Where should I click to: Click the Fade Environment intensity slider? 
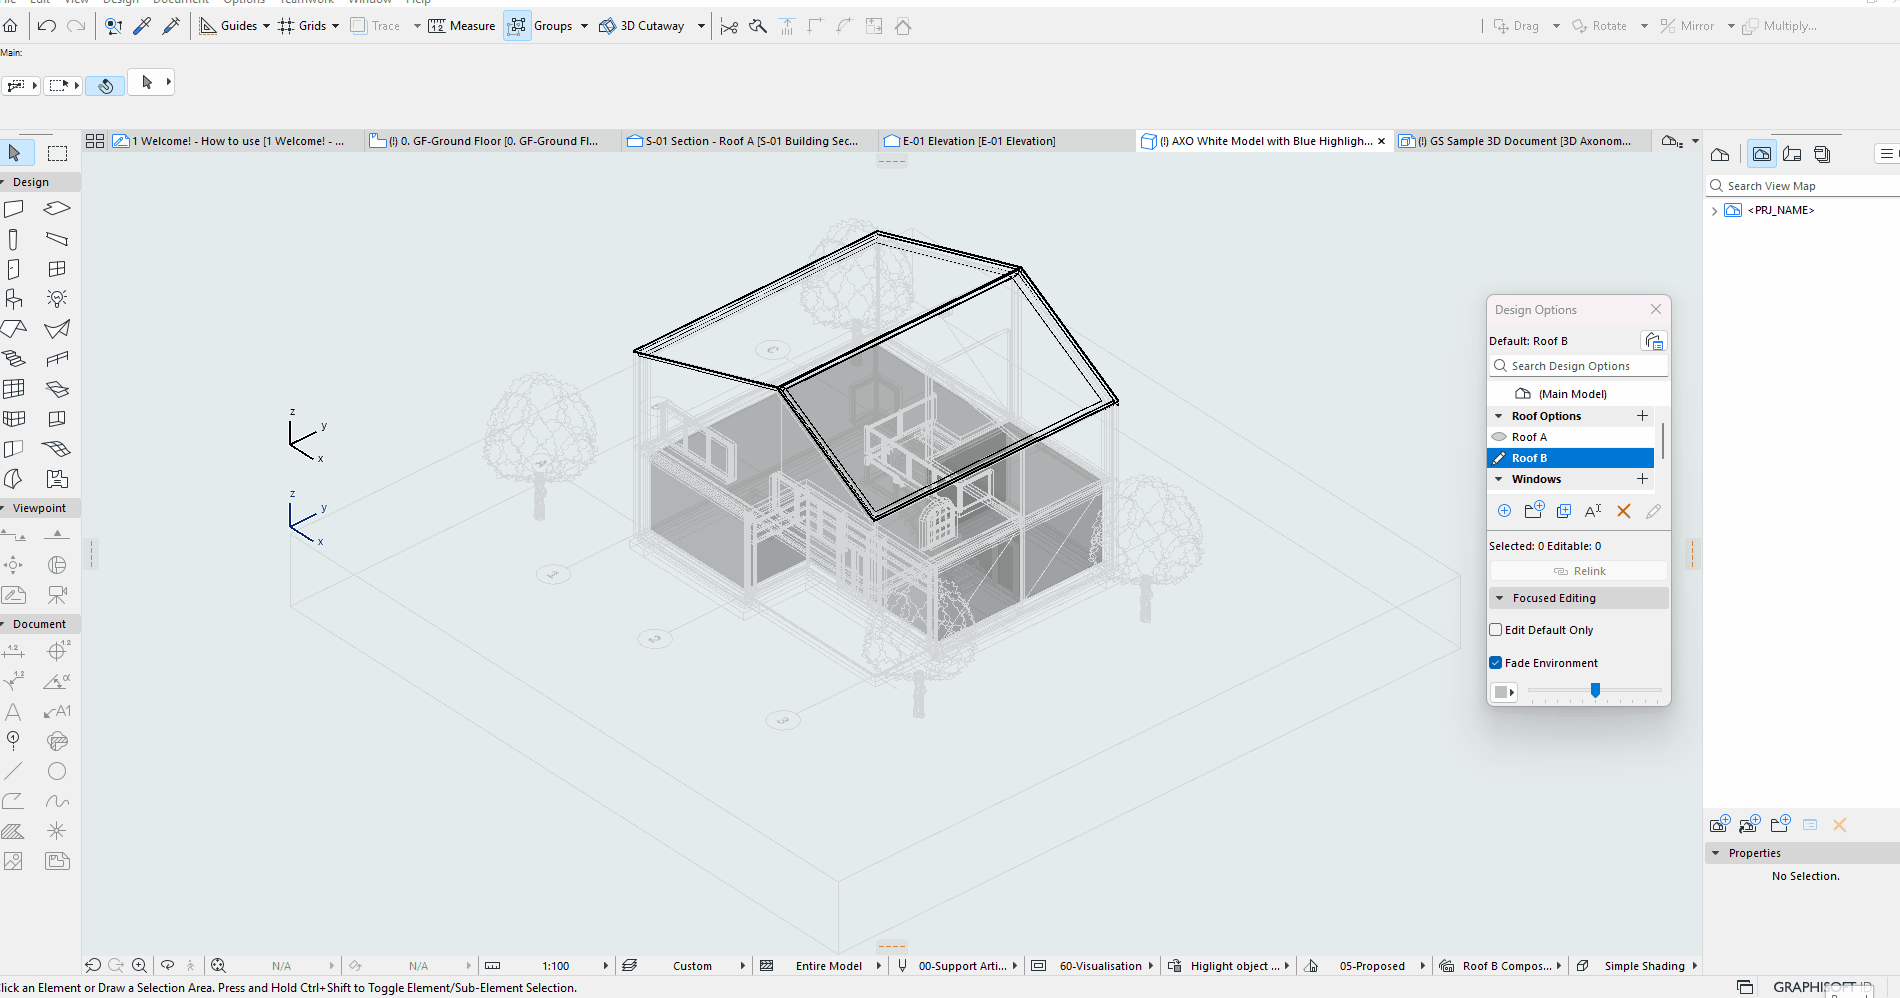pyautogui.click(x=1595, y=691)
